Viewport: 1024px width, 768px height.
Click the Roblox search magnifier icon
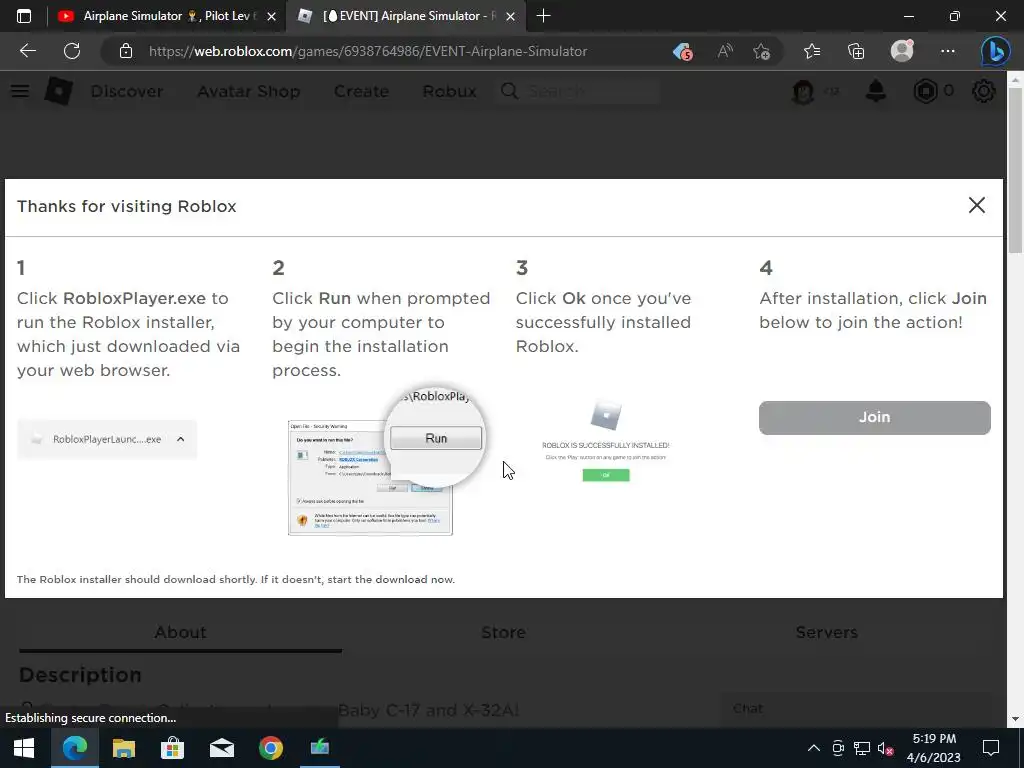[x=510, y=91]
